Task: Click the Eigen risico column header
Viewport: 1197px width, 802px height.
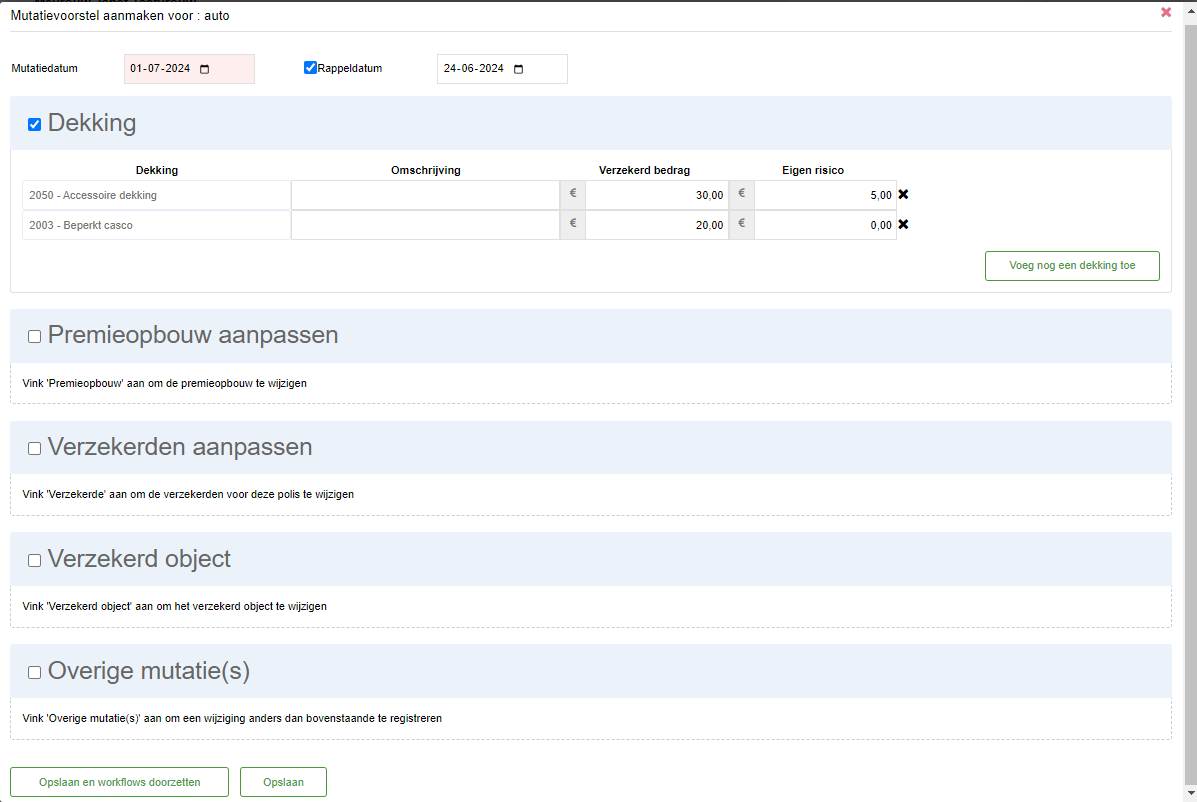Action: (813, 170)
